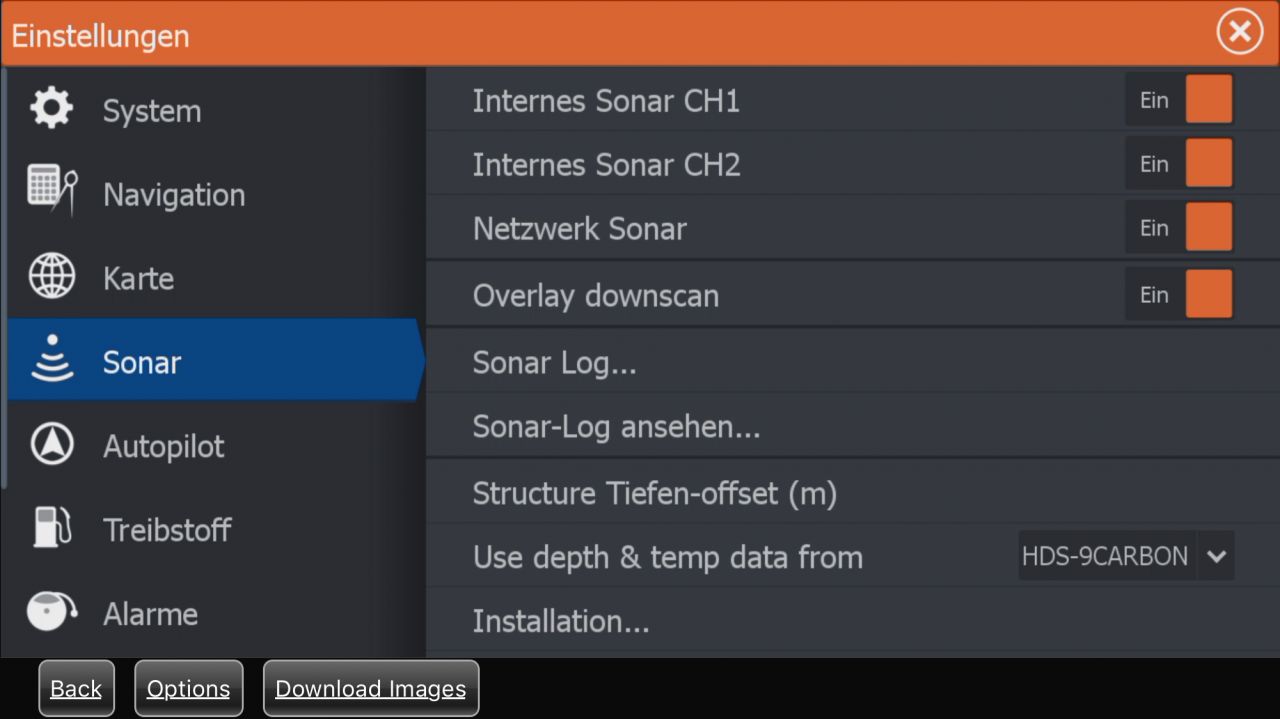Click the Karte globe icon
Screen dimensions: 1280x719
tap(52, 277)
